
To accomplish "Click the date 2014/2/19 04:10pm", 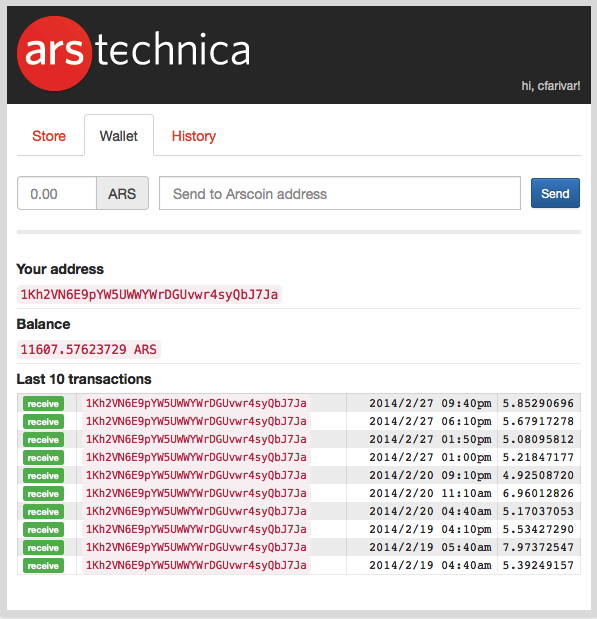I will pyautogui.click(x=430, y=529).
